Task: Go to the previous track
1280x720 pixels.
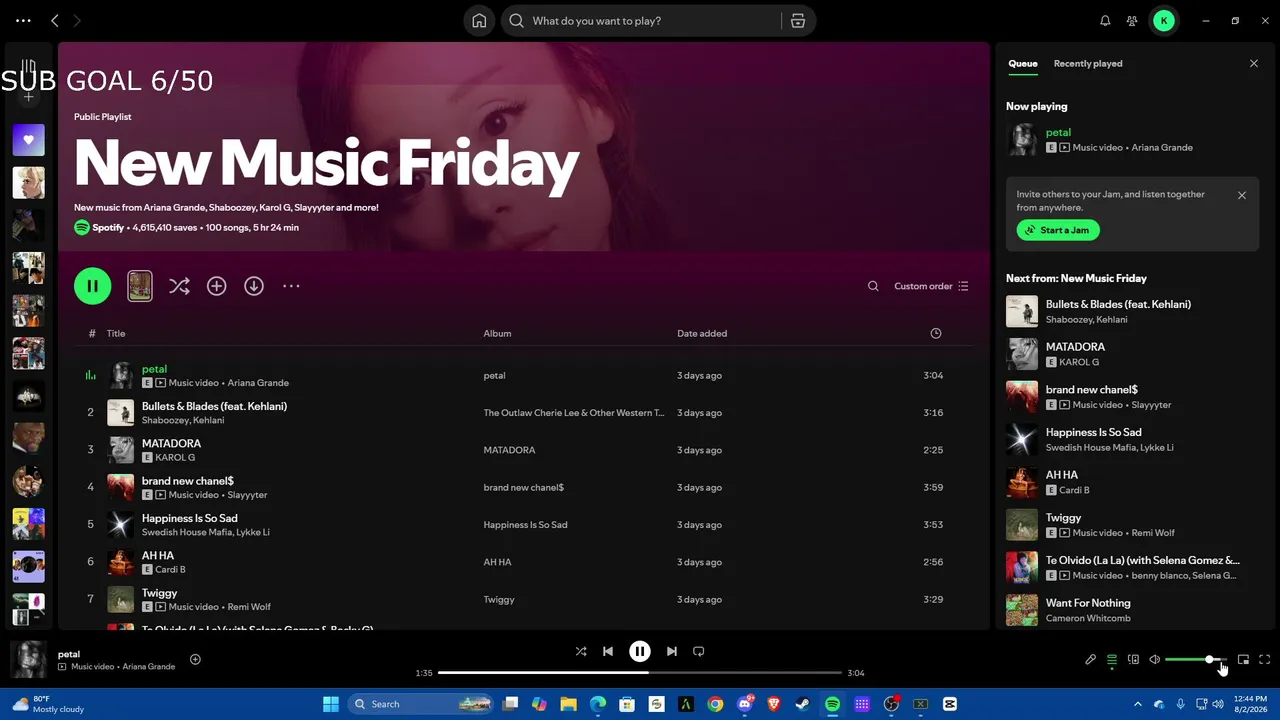Action: [x=608, y=651]
